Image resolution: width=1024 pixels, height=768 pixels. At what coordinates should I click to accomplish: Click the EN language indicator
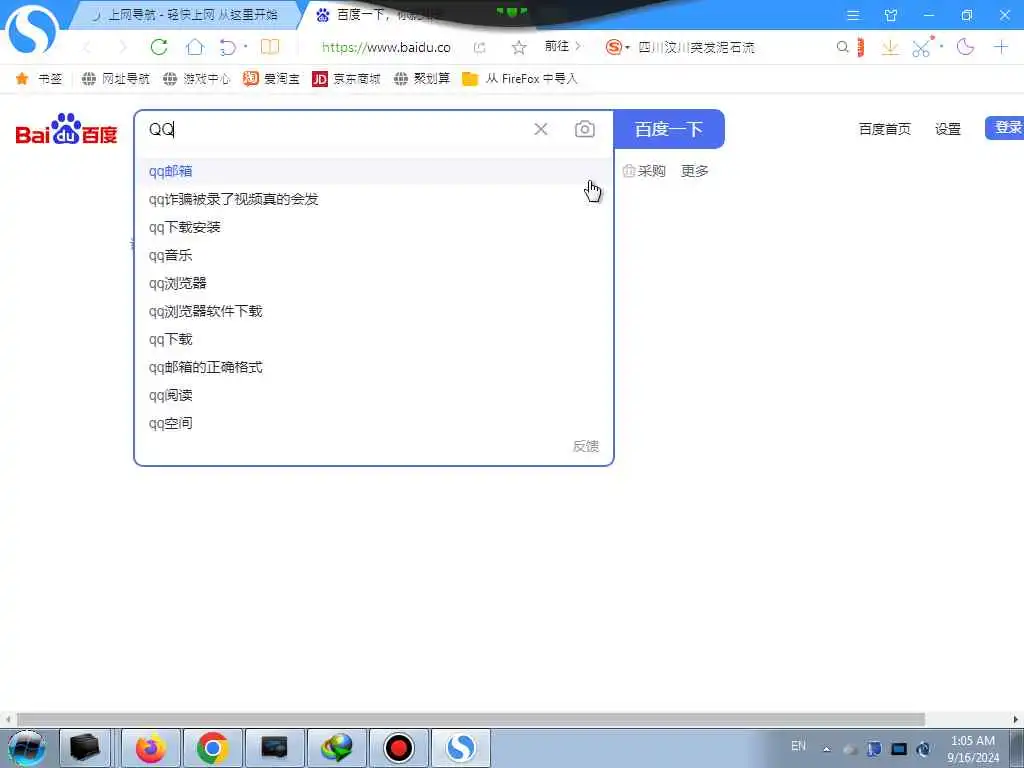point(798,746)
